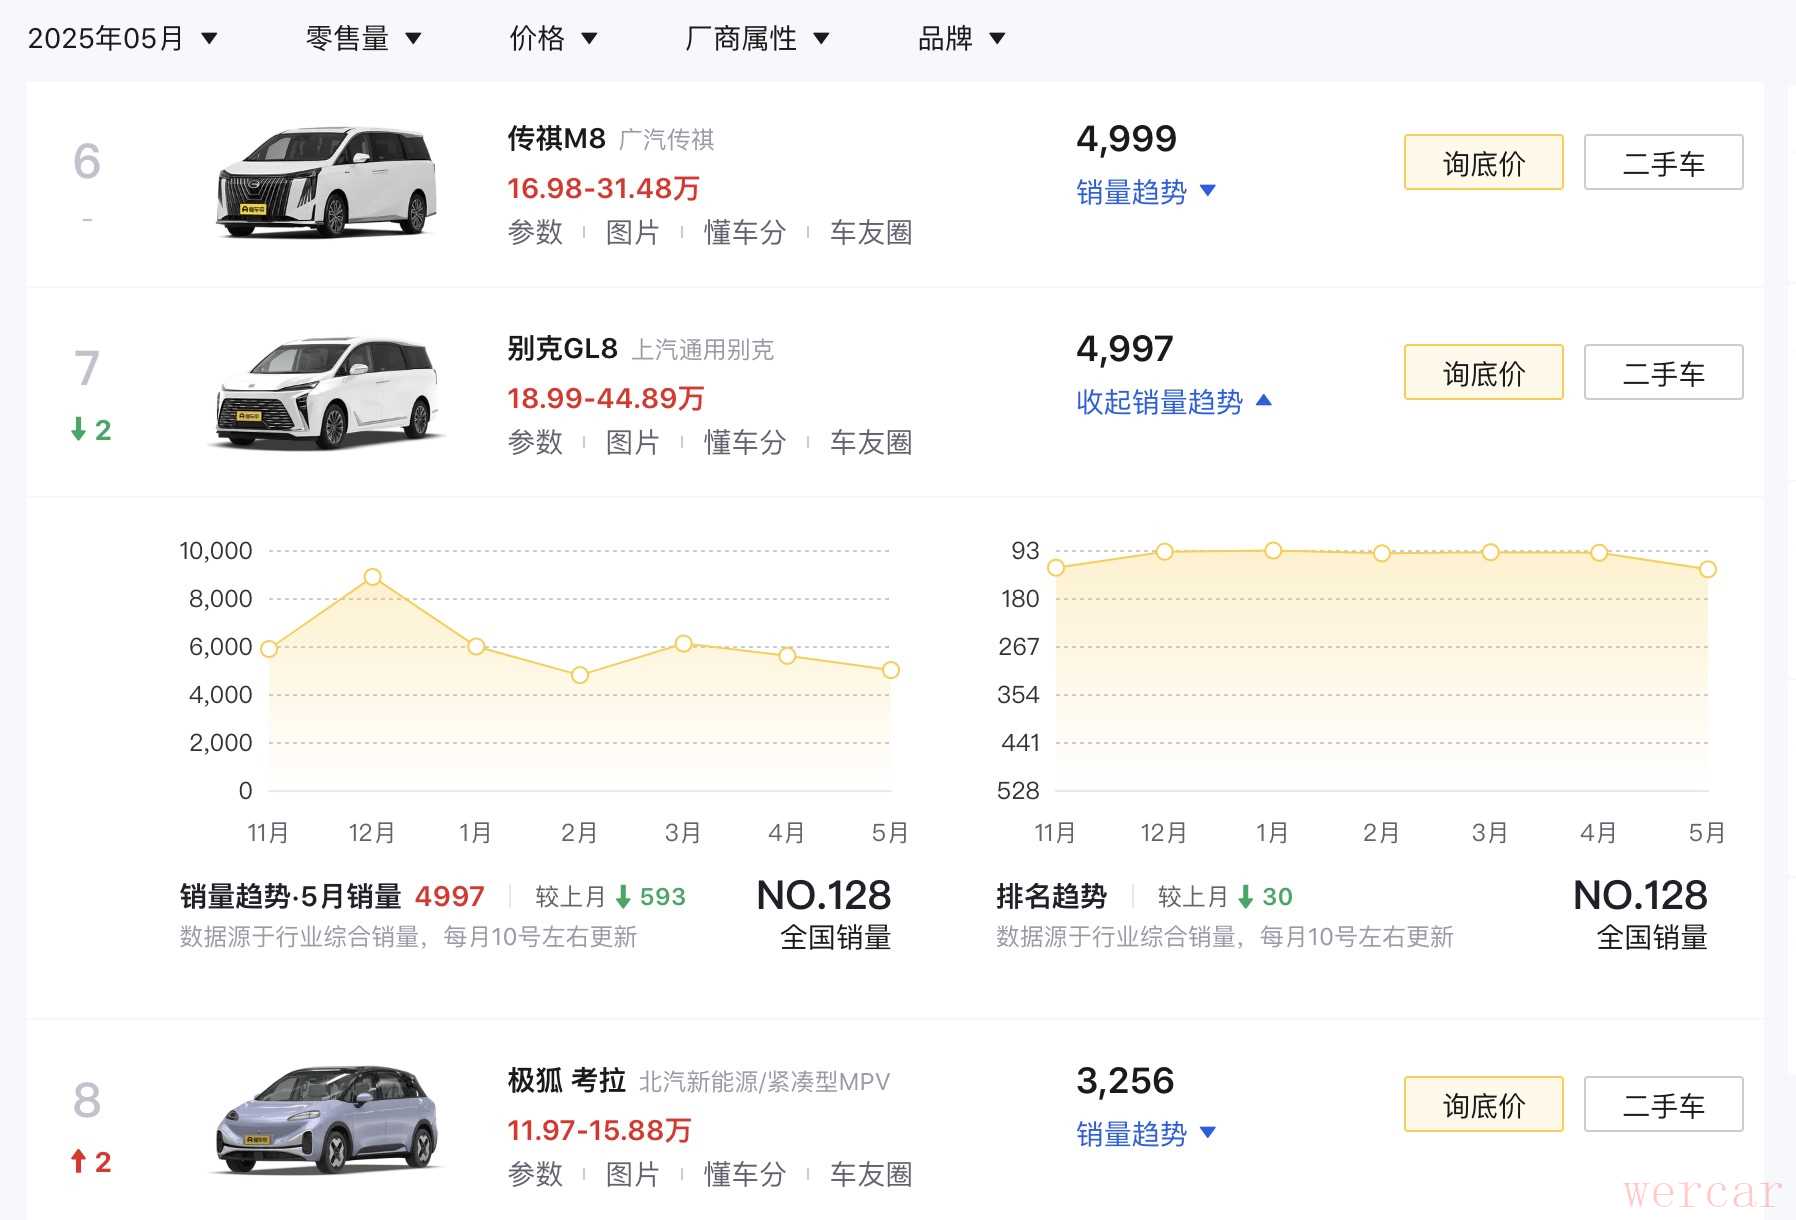Open the 别克GL8 model title link
The image size is (1796, 1220).
(x=562, y=348)
